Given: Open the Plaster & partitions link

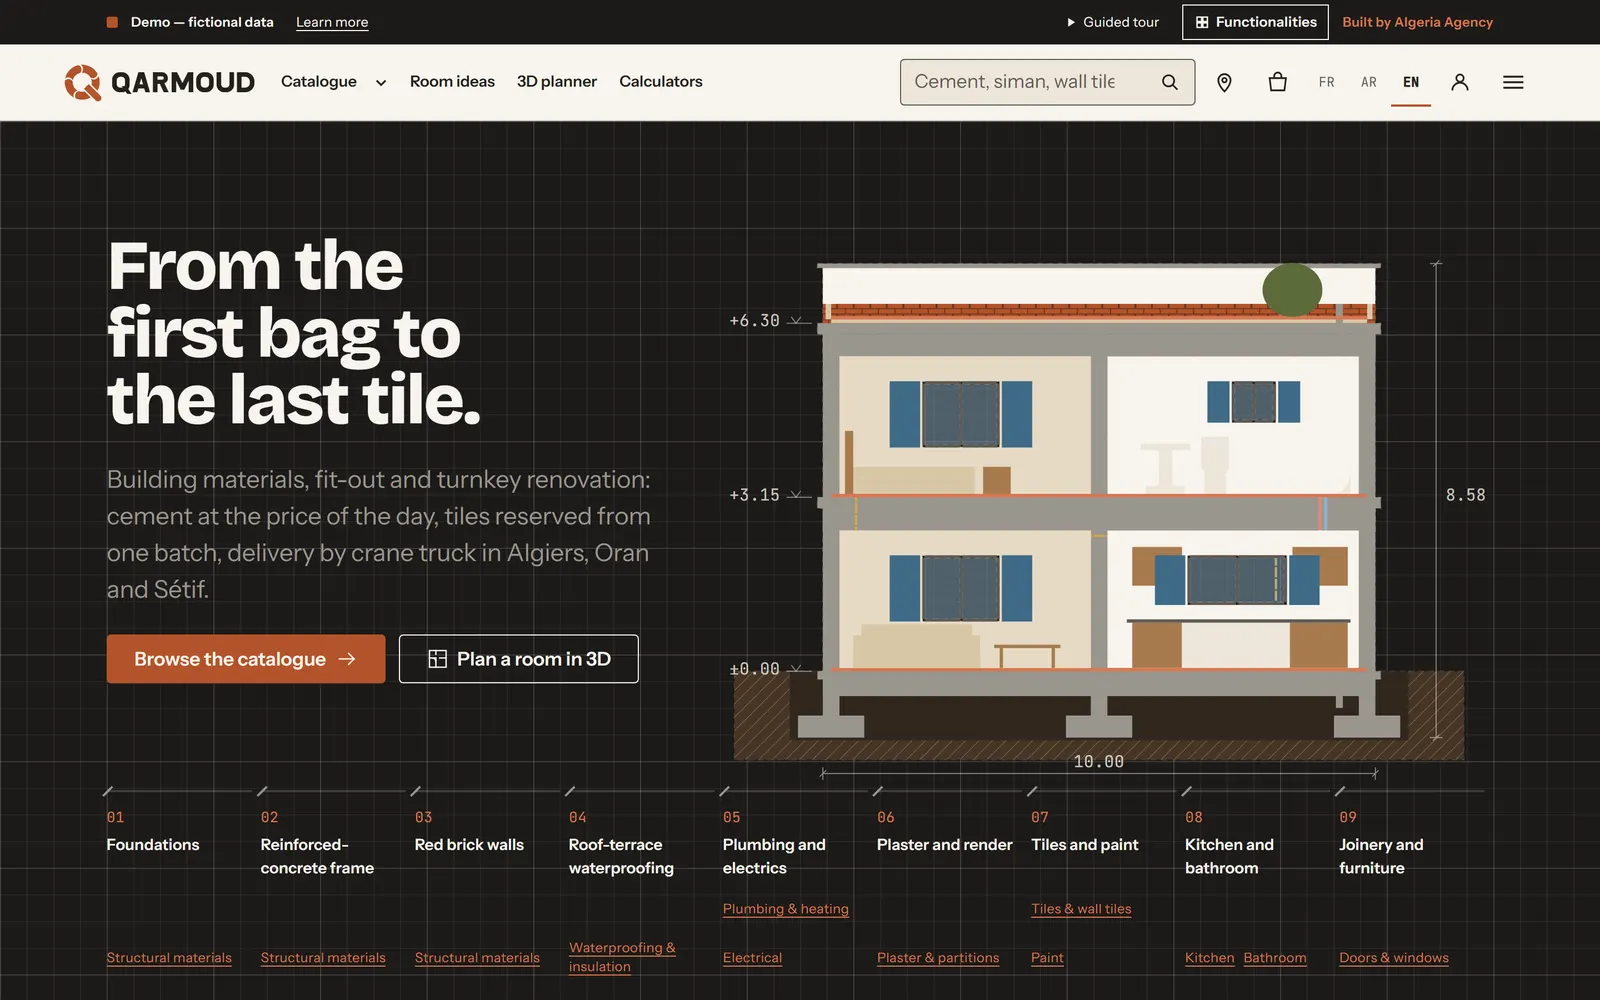Looking at the screenshot, I should pyautogui.click(x=938, y=958).
